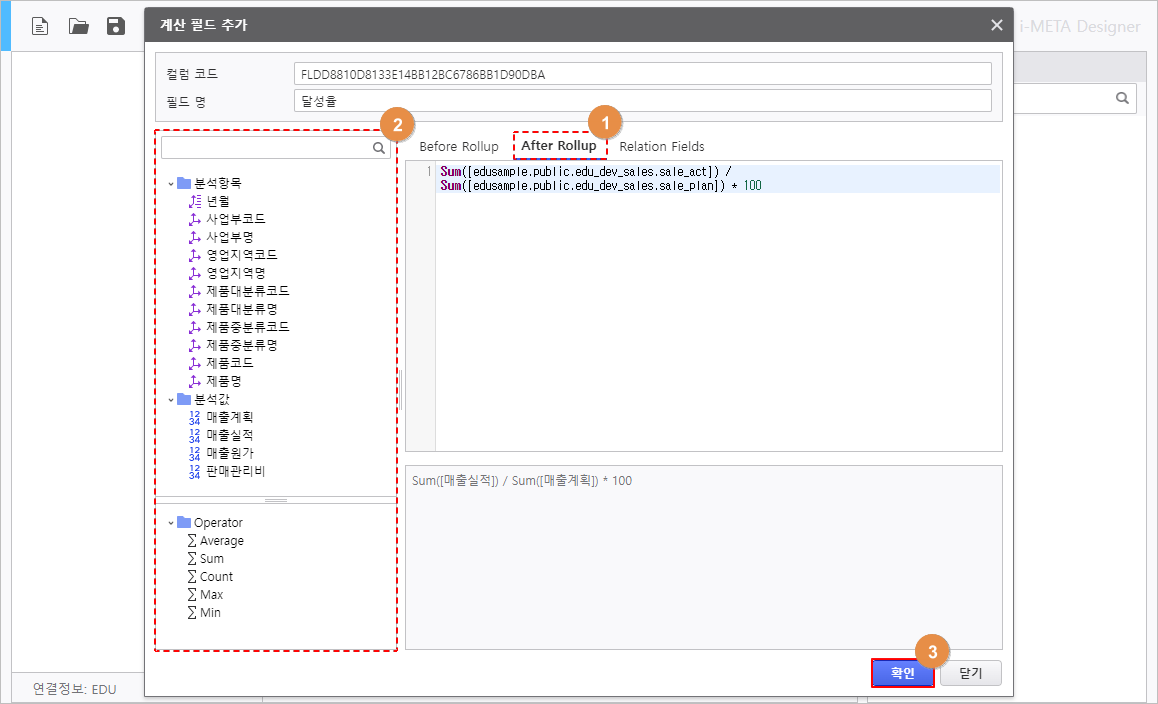Click the open folder icon in the toolbar

coord(78,27)
